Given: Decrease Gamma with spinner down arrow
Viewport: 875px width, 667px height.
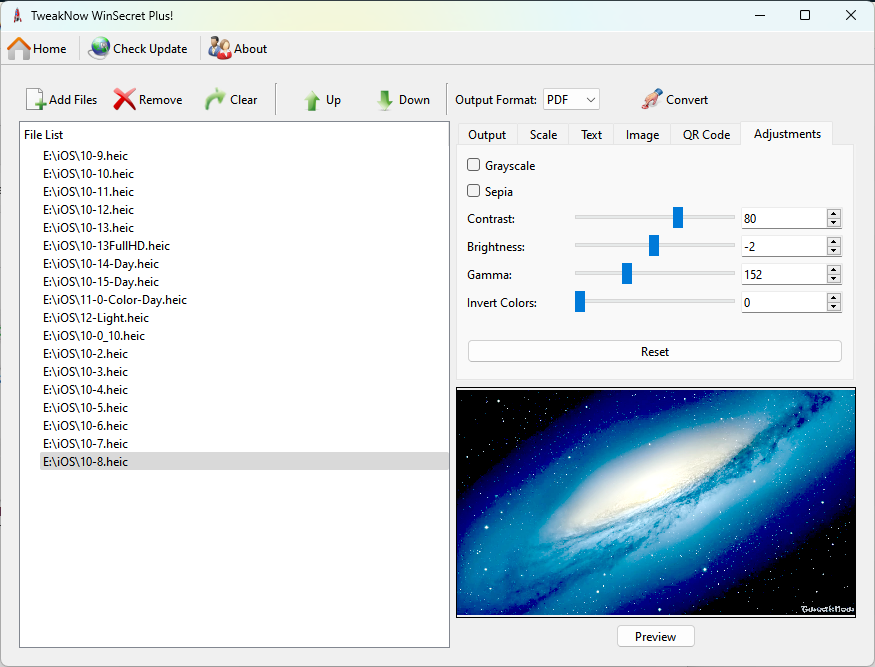Looking at the screenshot, I should click(x=834, y=279).
